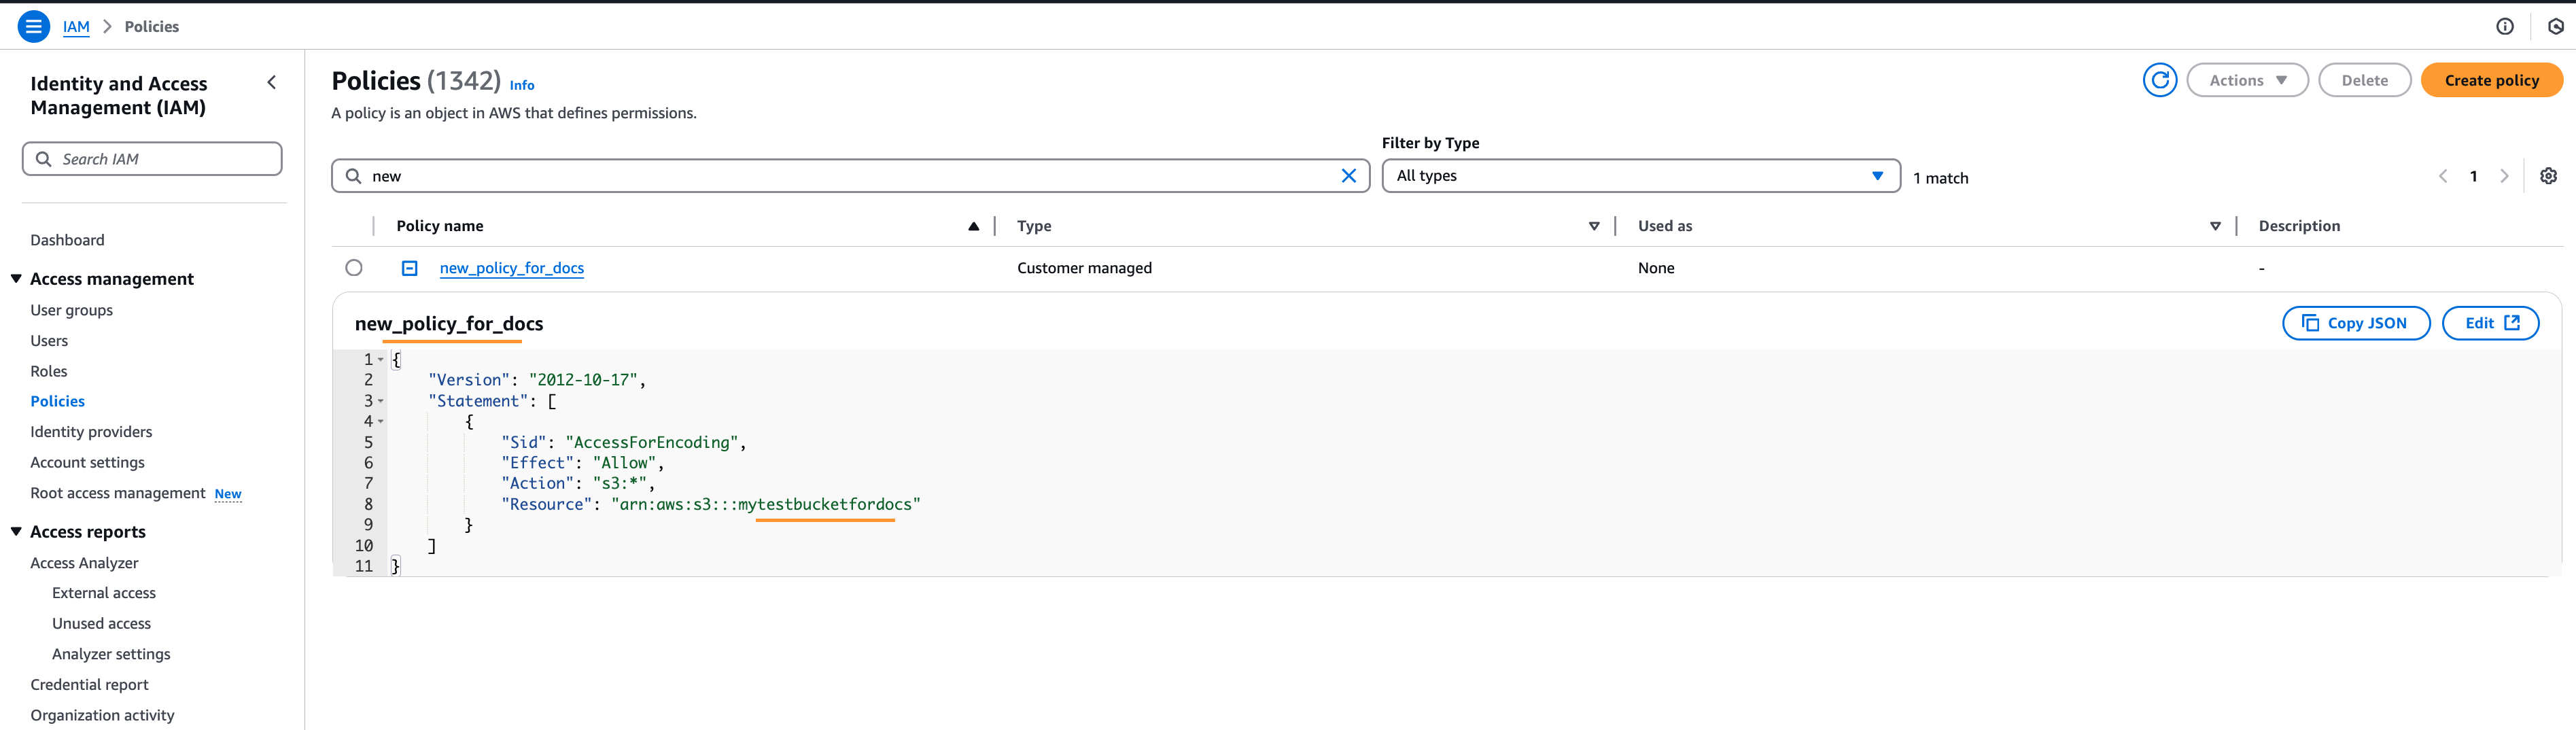Click the Copy JSON button

pyautogui.click(x=2355, y=323)
